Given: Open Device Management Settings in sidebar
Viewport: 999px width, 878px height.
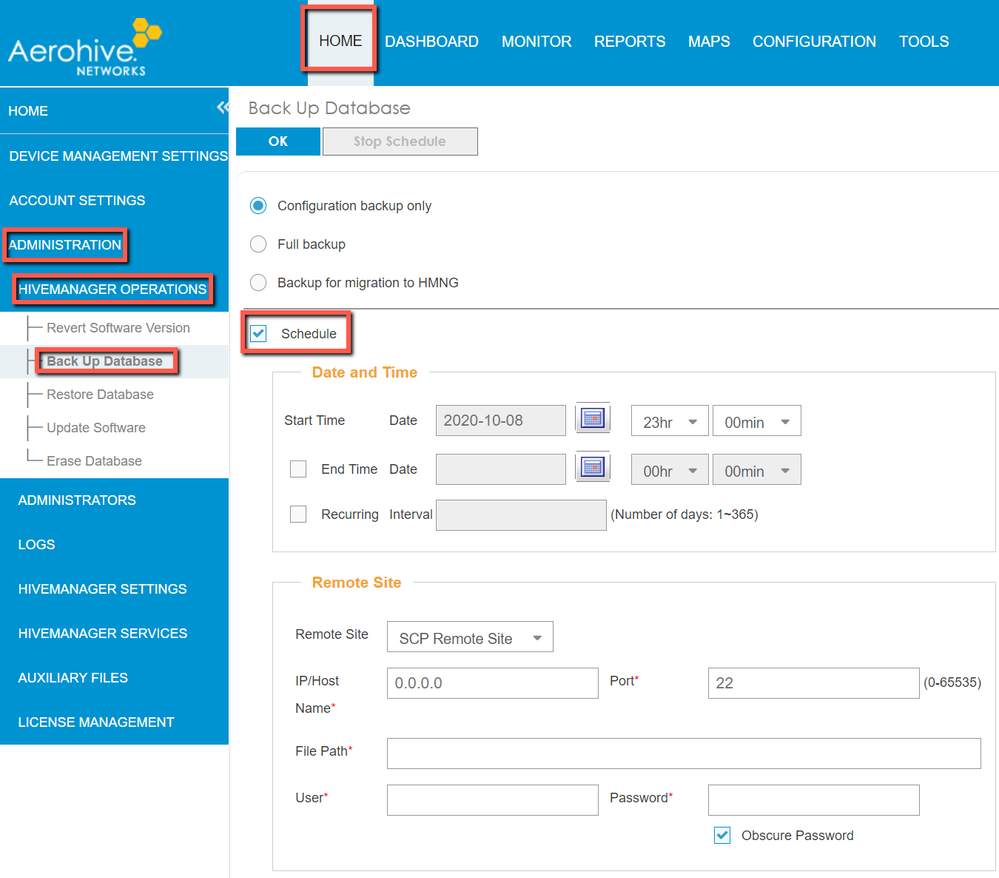Looking at the screenshot, I should click(118, 156).
